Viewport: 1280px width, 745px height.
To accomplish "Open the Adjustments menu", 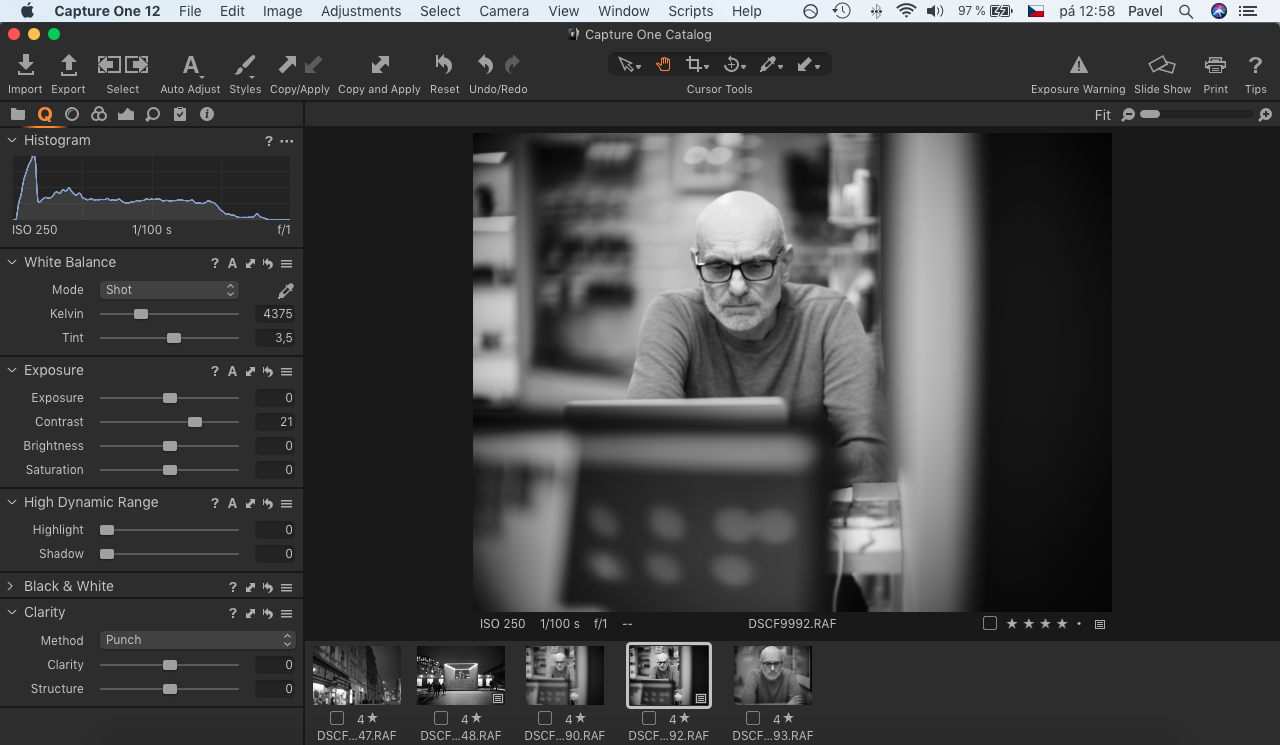I will [x=361, y=11].
